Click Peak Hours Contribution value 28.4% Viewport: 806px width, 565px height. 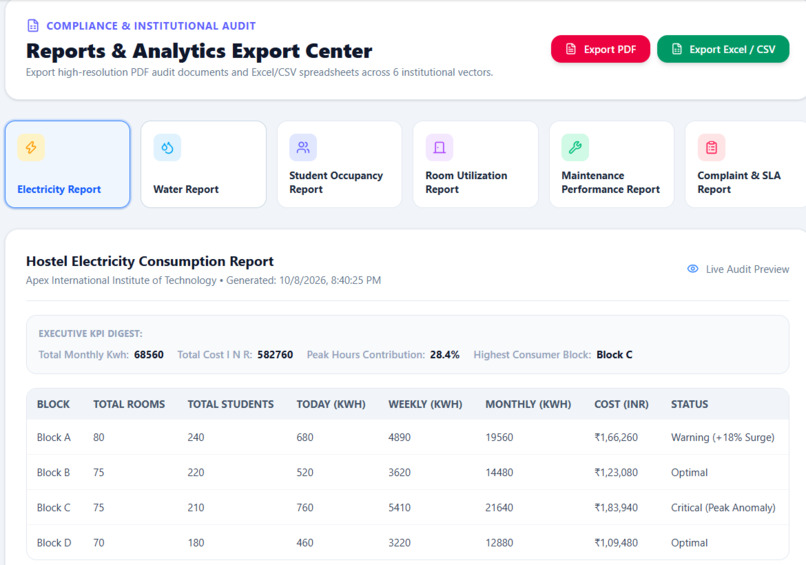(445, 355)
